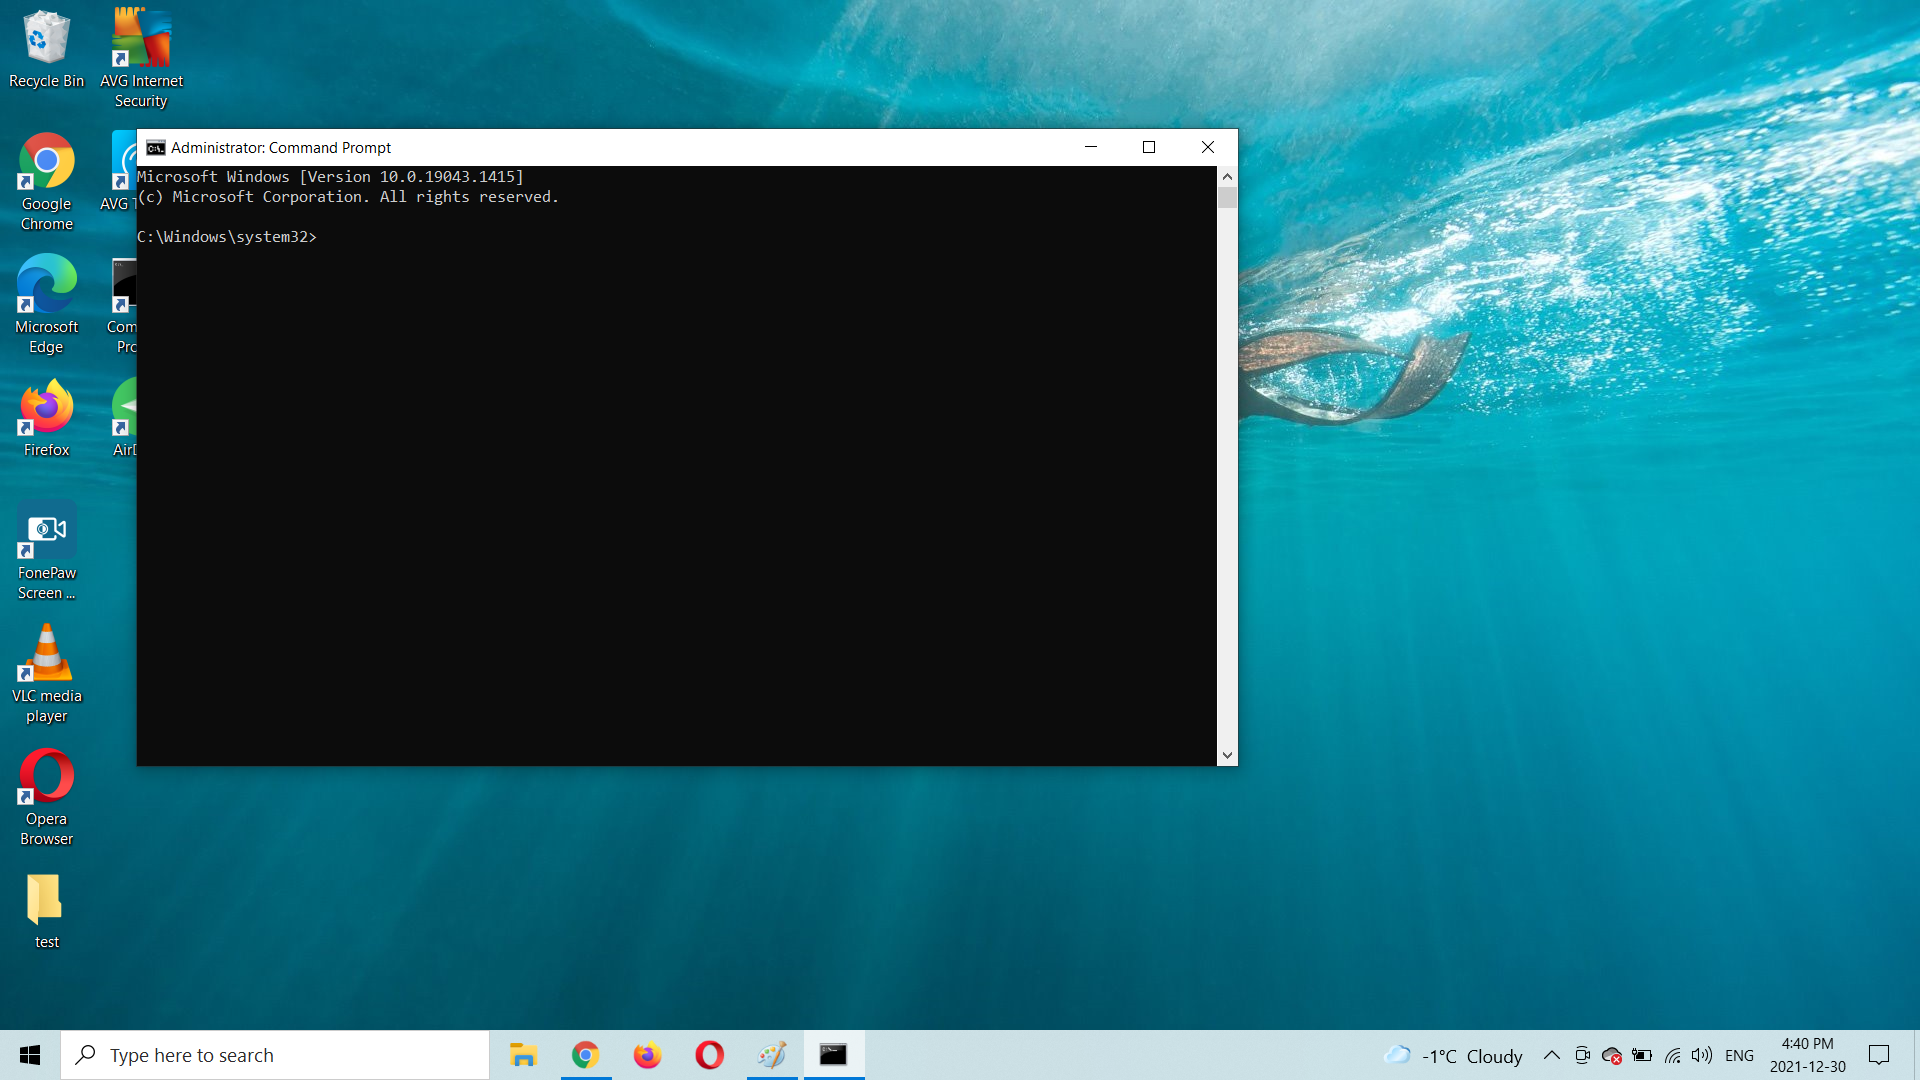1920x1080 pixels.
Task: Open OneDrive status icon in system tray
Action: 1612,1055
